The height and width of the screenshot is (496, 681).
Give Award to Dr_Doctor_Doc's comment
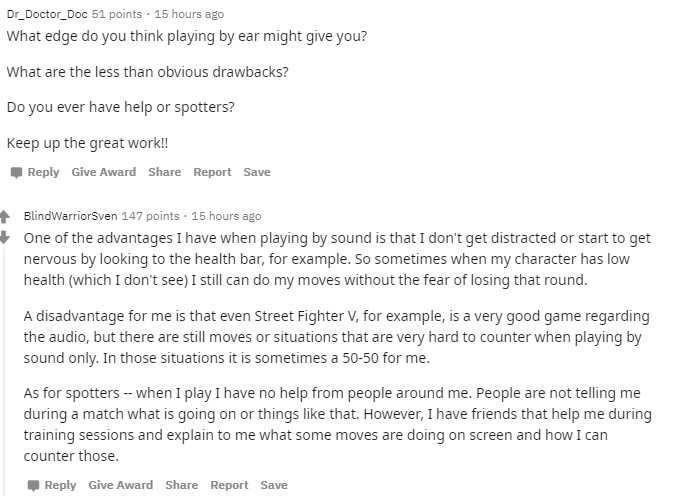tap(104, 172)
